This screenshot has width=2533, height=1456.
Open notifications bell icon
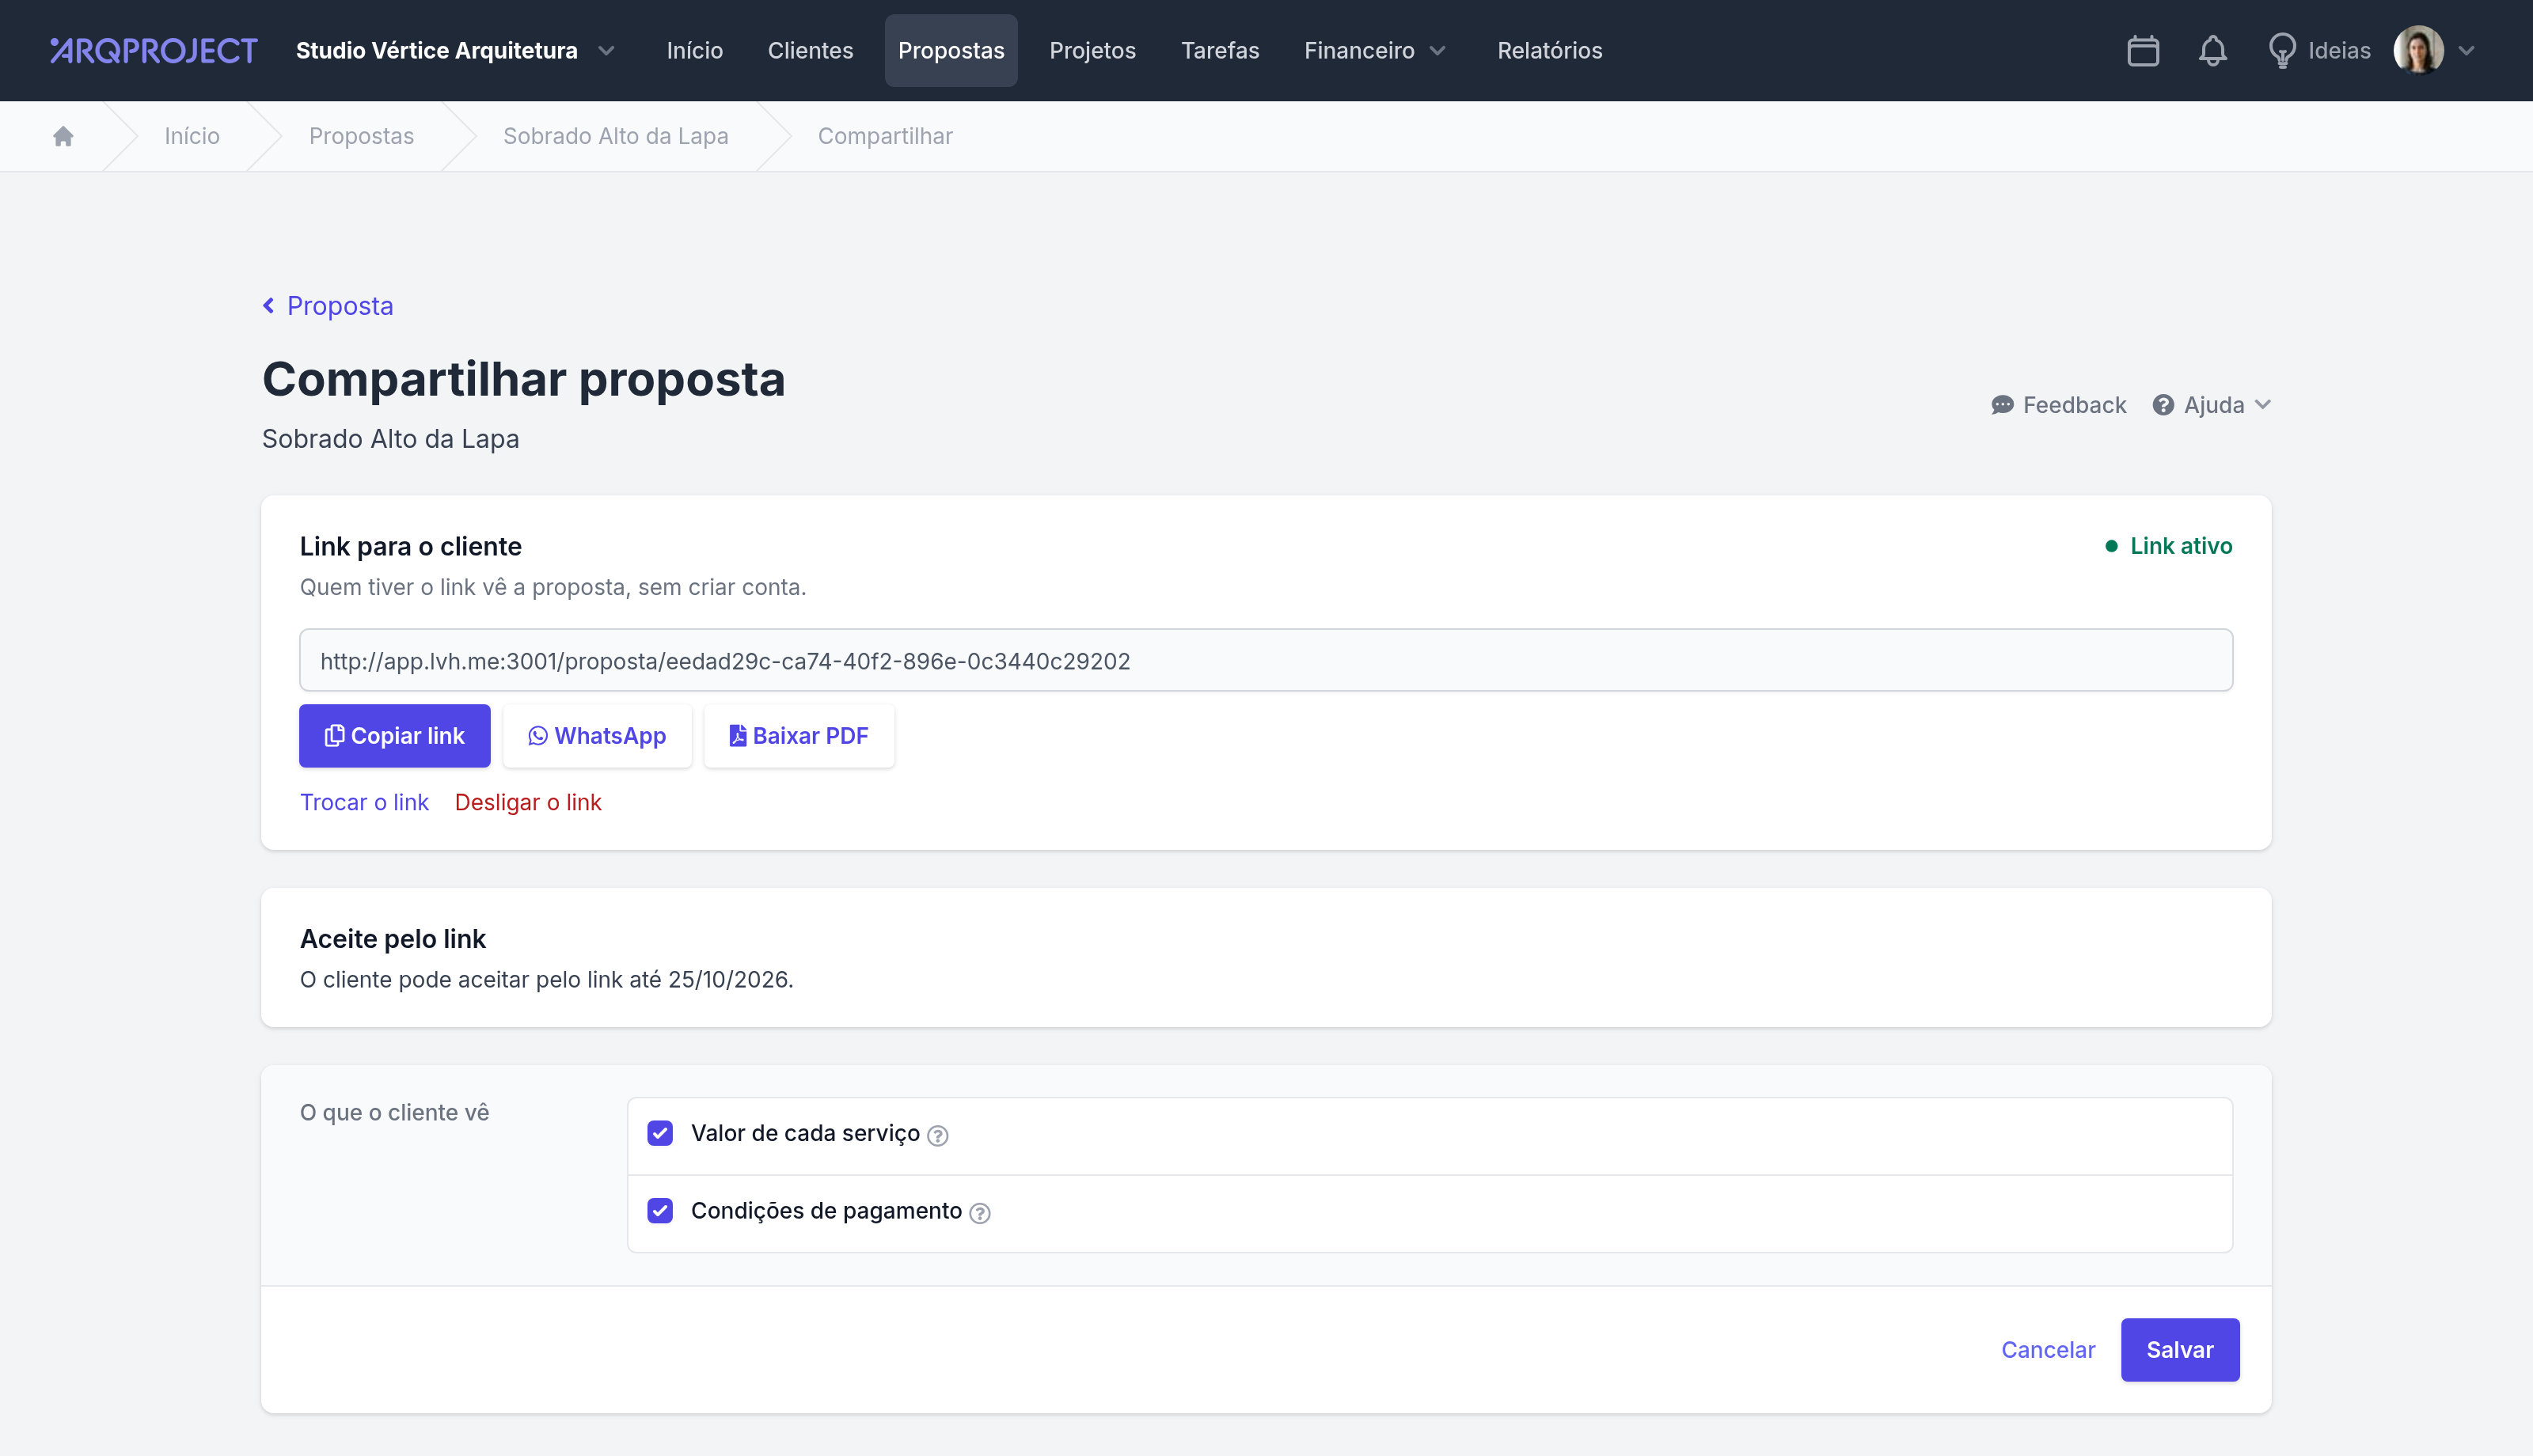(2212, 50)
